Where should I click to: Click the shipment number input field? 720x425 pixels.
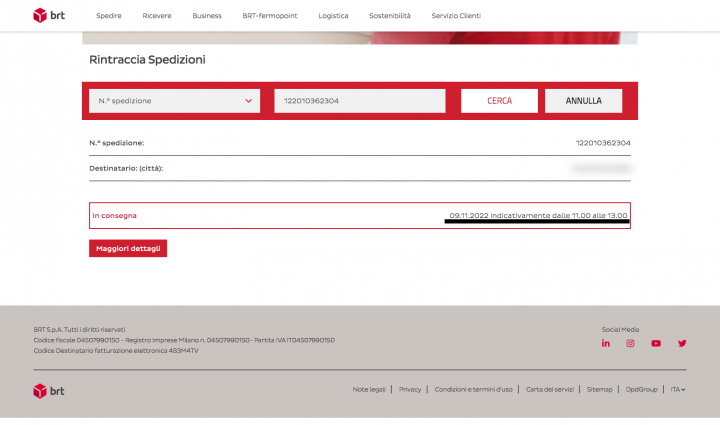click(359, 101)
